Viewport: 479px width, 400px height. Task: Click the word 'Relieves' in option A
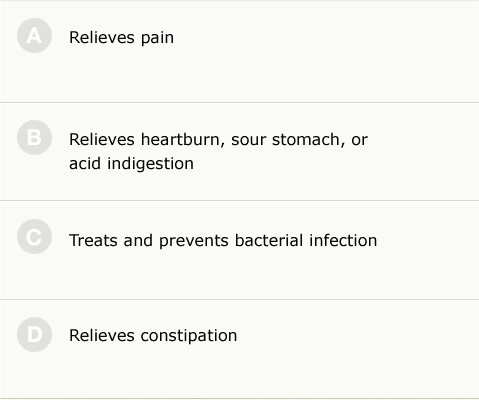tap(102, 37)
